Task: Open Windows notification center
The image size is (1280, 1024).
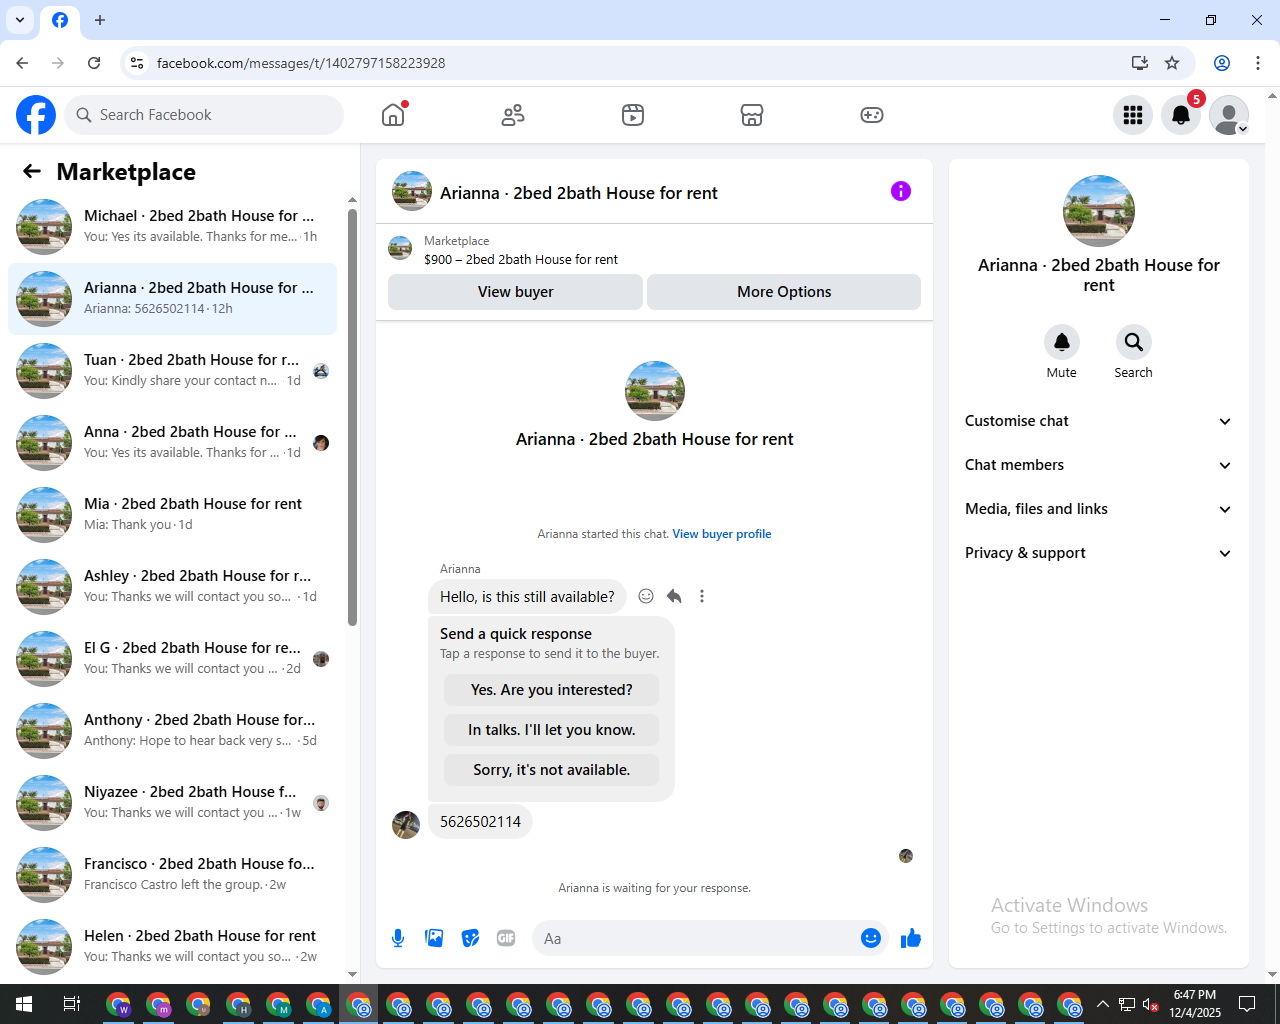Action: (x=1247, y=1004)
